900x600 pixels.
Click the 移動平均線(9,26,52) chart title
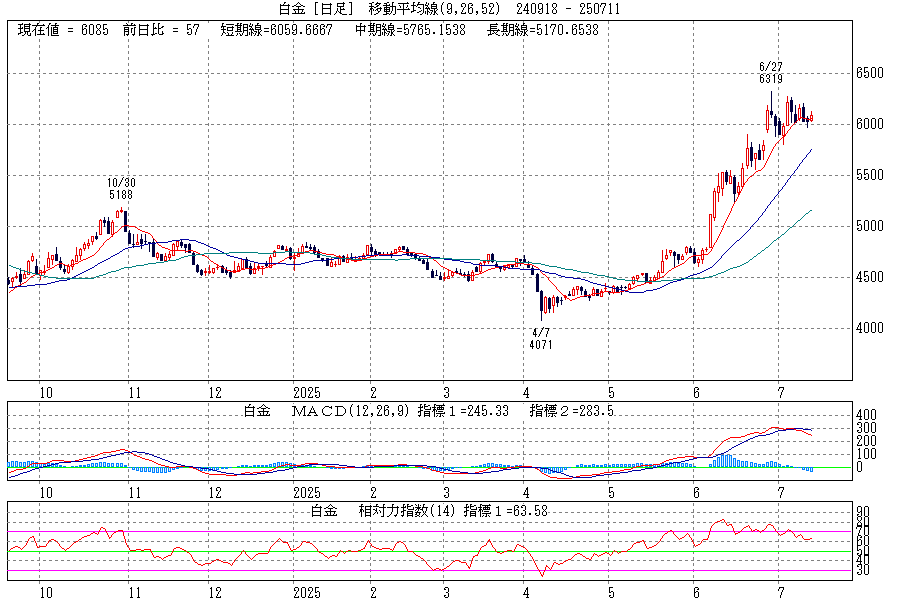tap(435, 9)
